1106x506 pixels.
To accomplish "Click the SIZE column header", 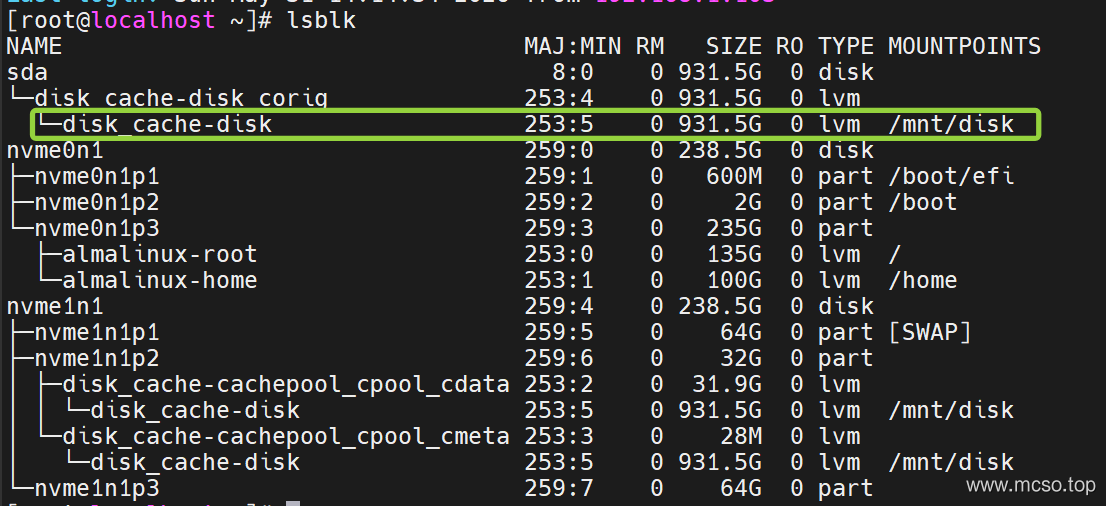I will pos(734,47).
